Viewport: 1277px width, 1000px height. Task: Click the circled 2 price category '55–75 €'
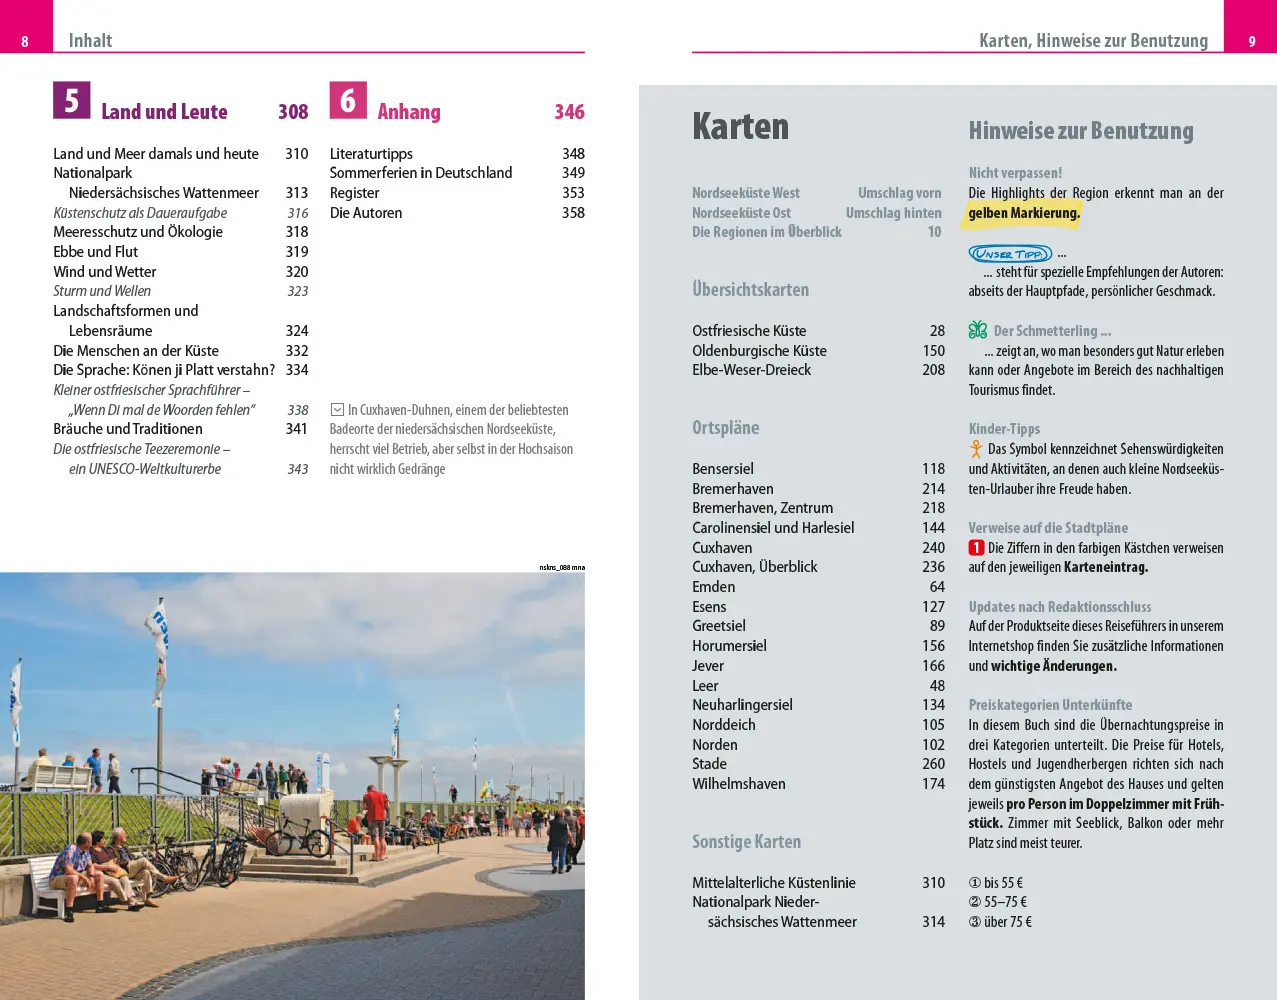coord(997,902)
